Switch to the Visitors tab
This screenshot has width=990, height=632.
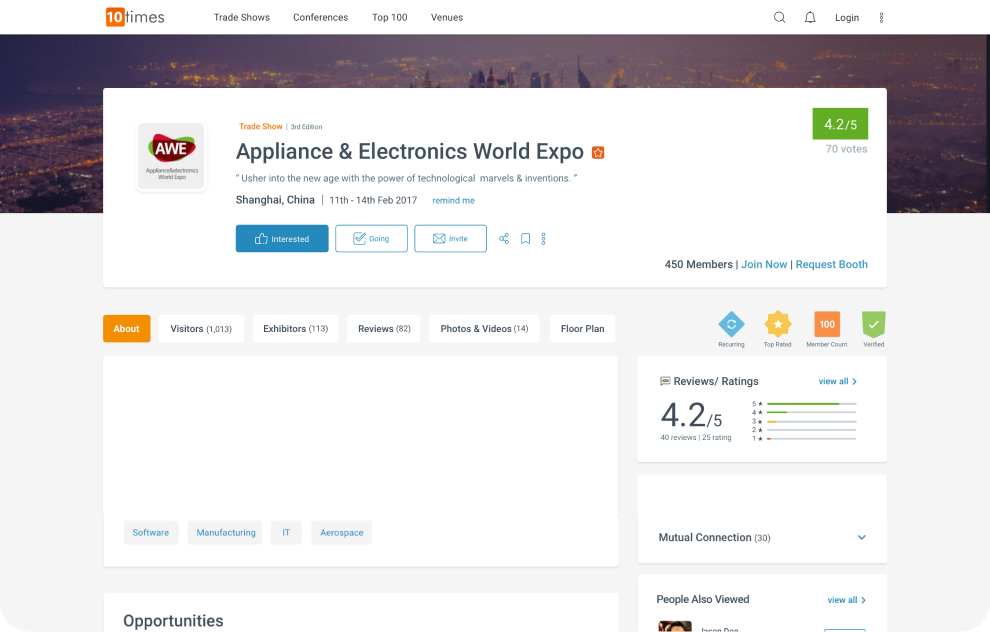[201, 329]
